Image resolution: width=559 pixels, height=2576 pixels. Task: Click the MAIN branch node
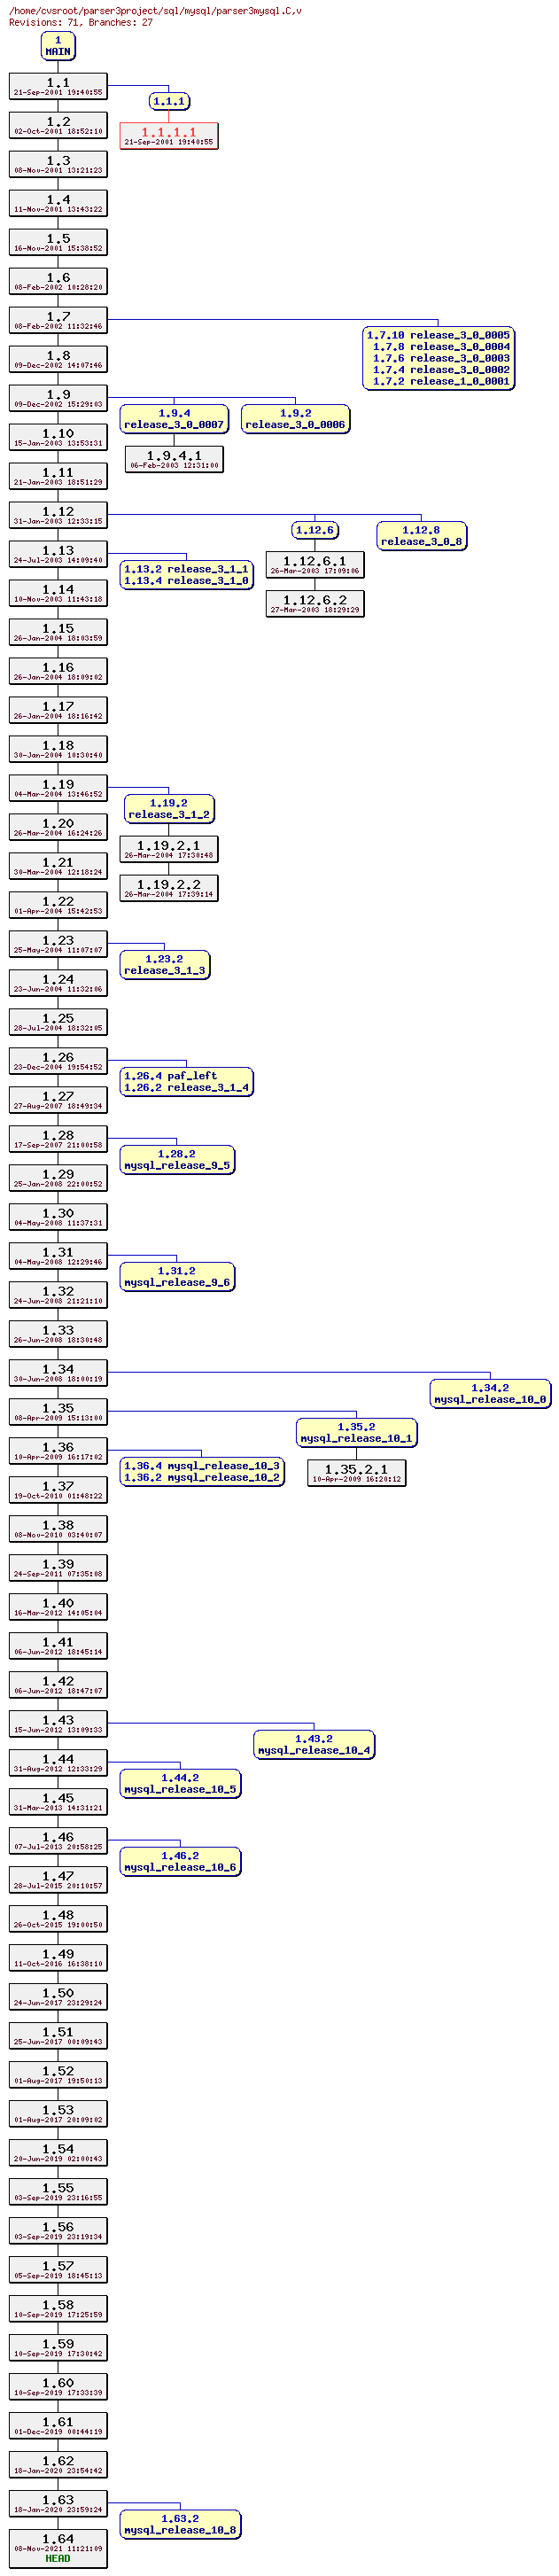point(58,46)
